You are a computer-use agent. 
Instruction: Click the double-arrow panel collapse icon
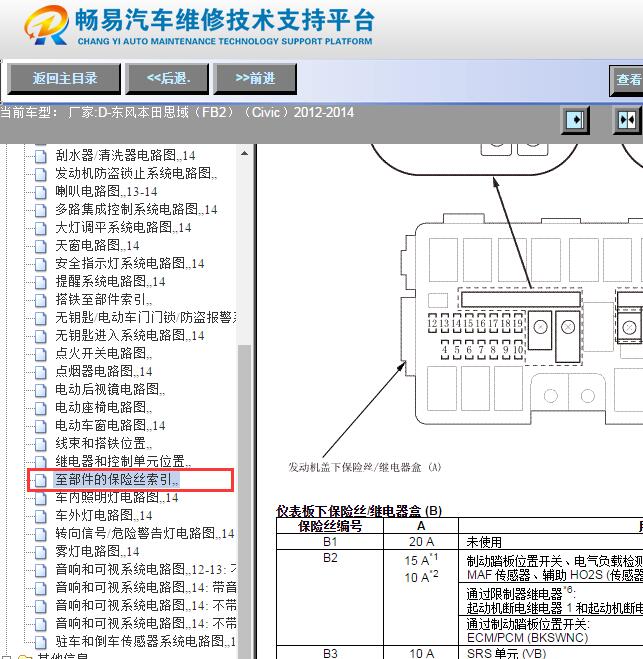tap(627, 120)
